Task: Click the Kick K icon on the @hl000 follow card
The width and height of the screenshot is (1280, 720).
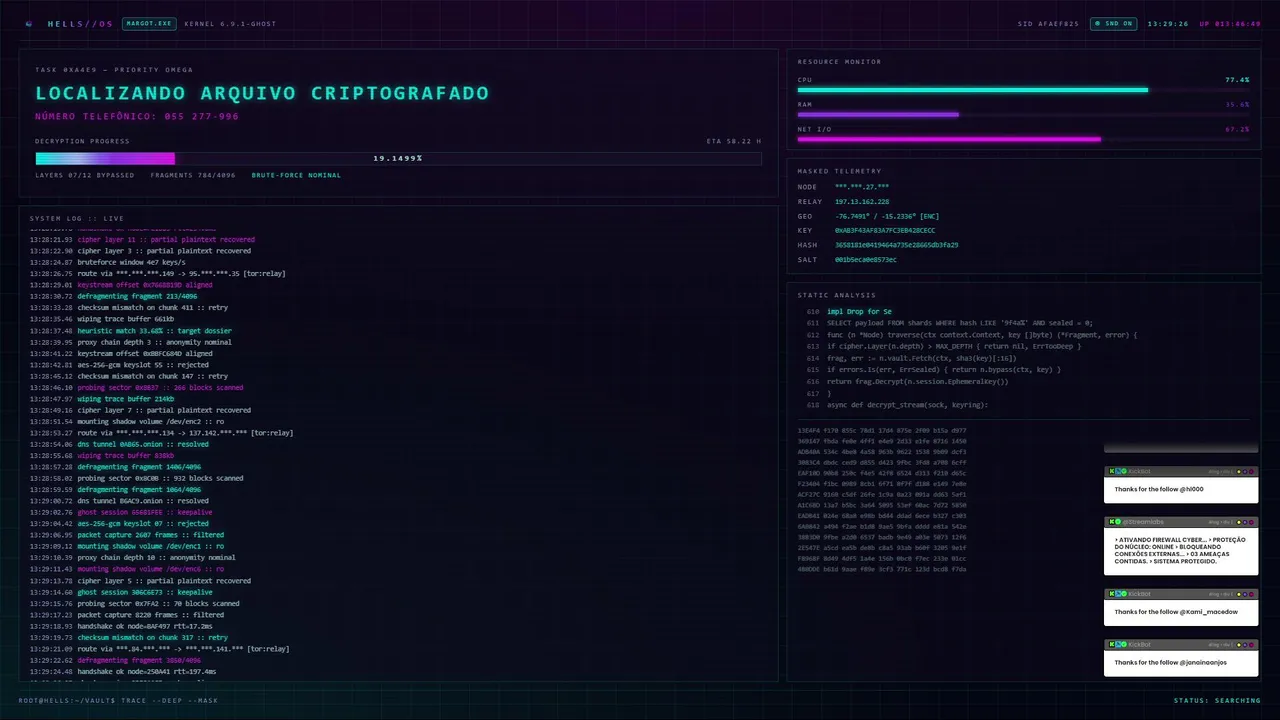Action: 1112,471
